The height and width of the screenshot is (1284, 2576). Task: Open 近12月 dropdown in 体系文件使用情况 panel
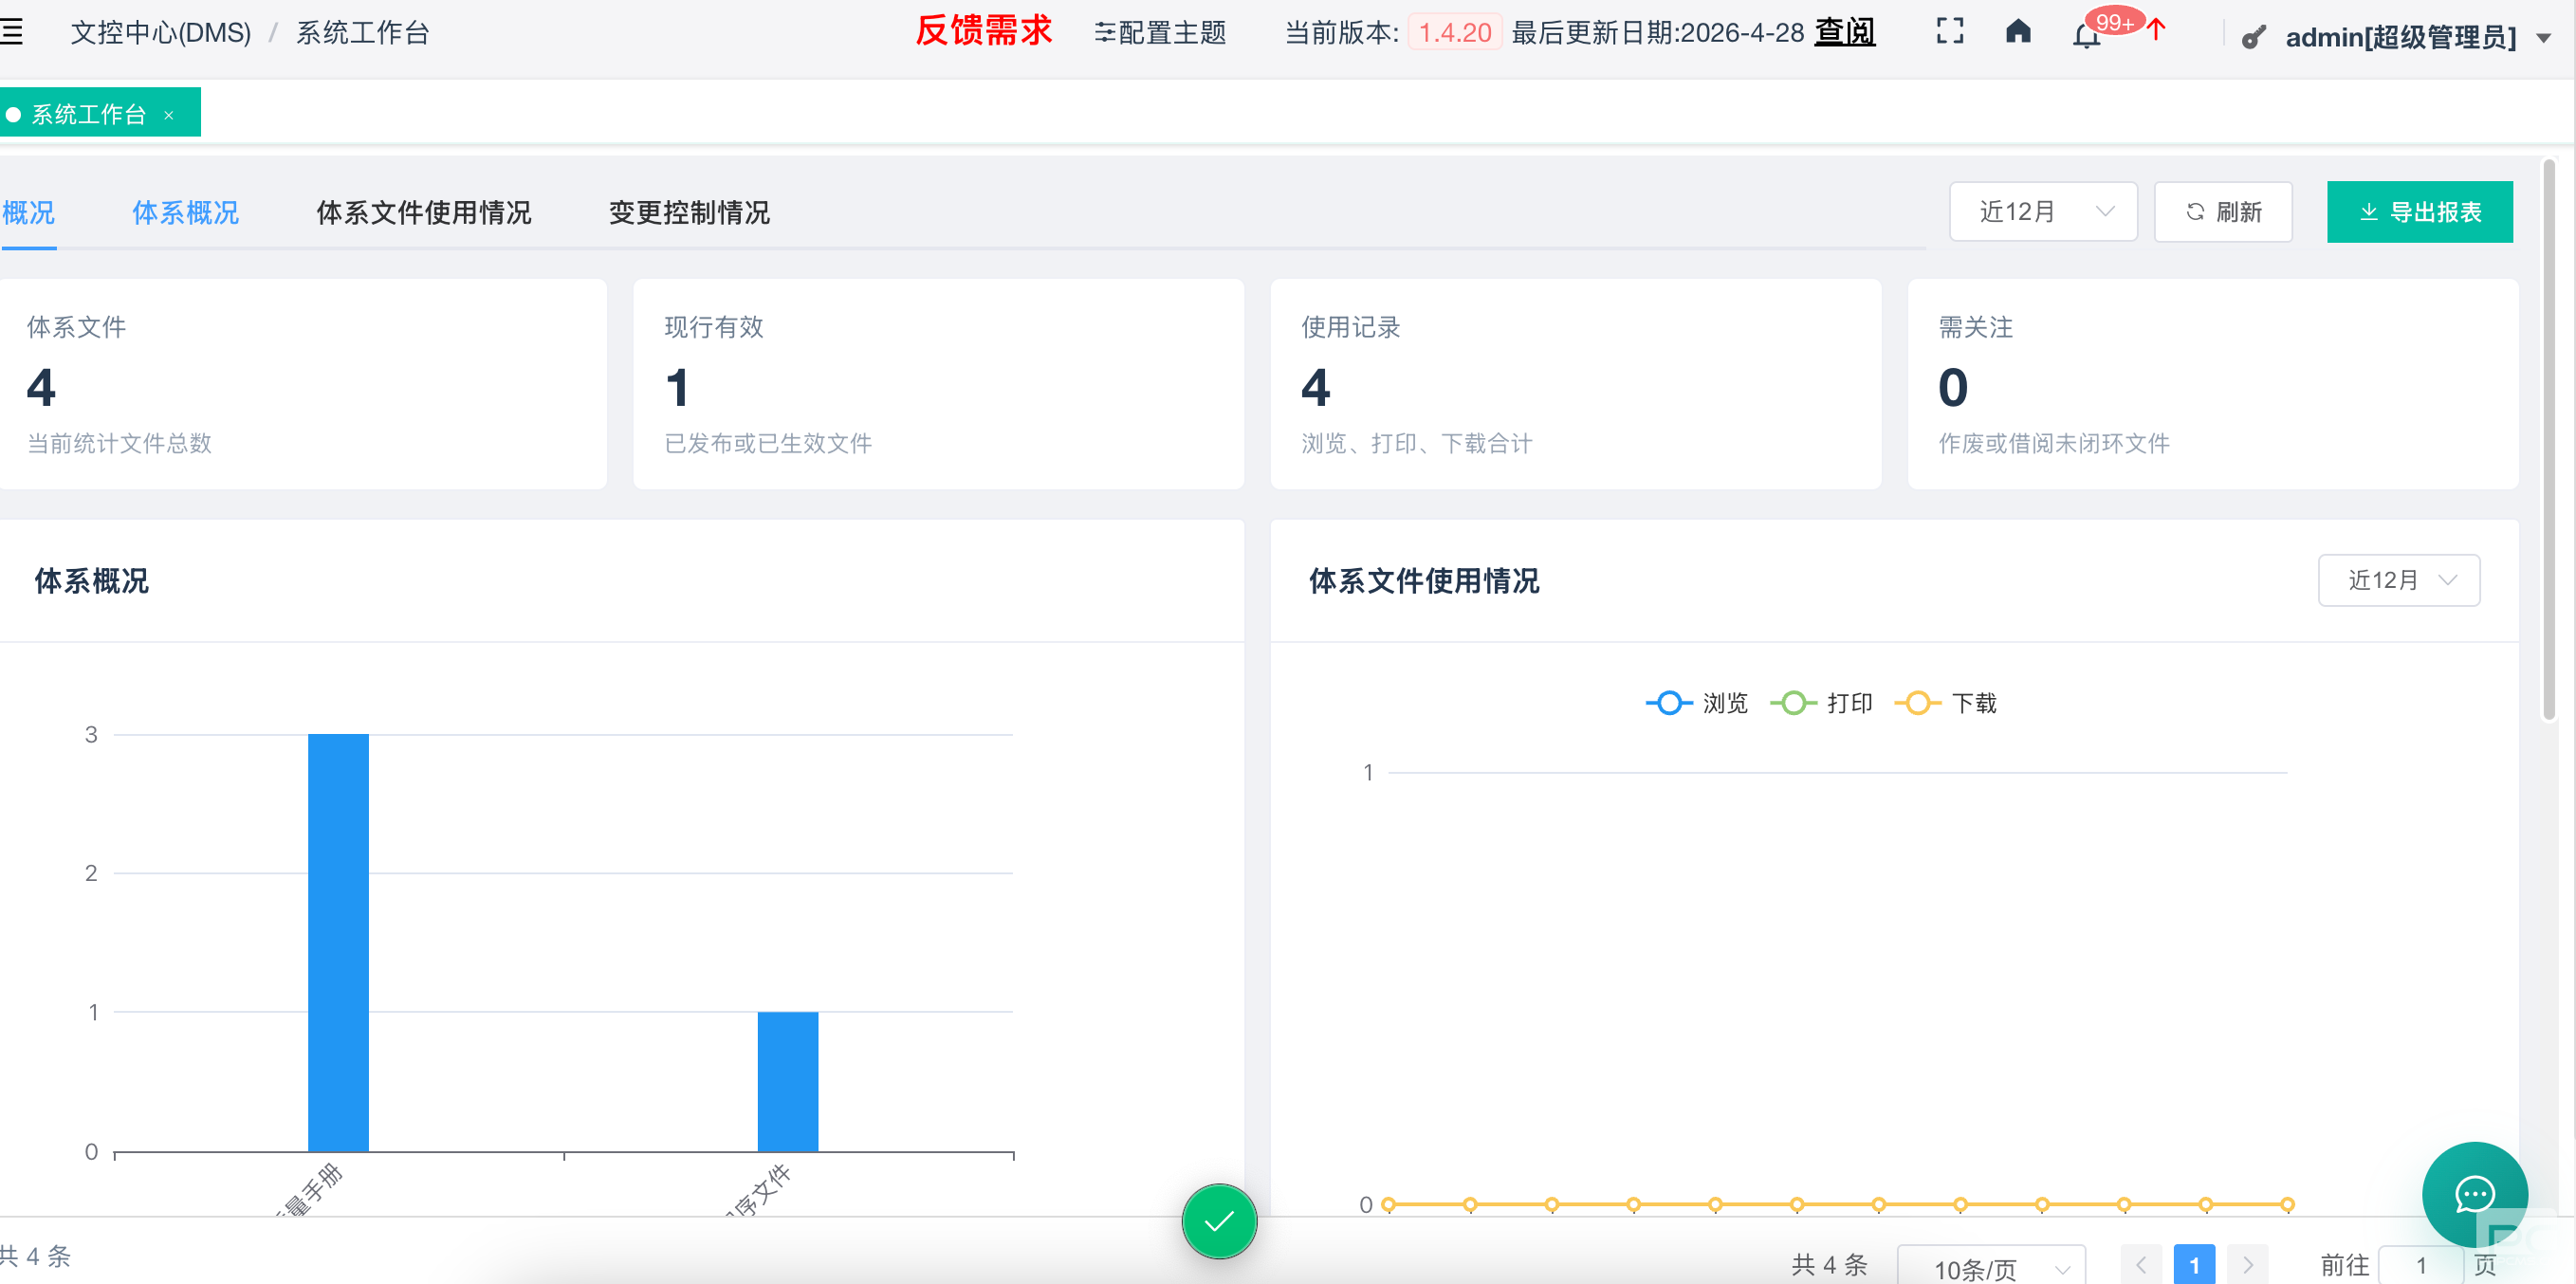pyautogui.click(x=2398, y=580)
